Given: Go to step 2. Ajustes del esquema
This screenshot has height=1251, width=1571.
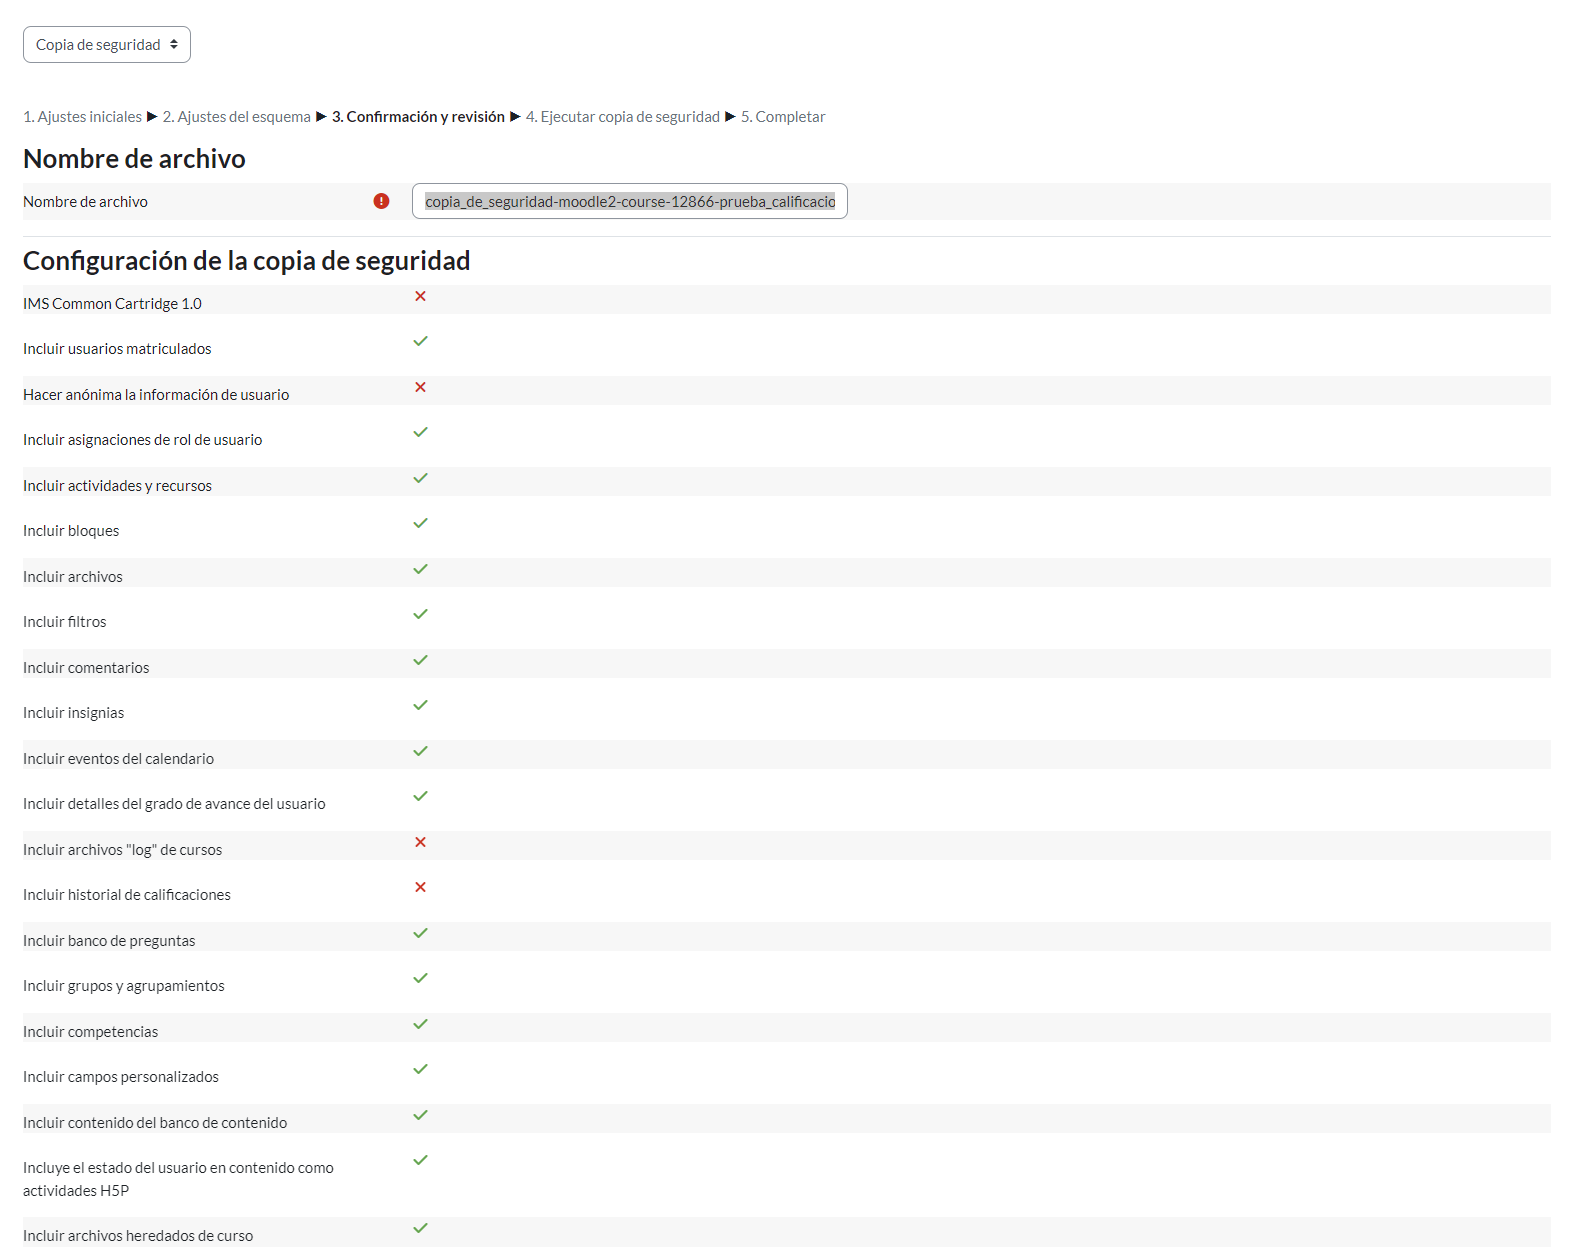Looking at the screenshot, I should pos(237,117).
